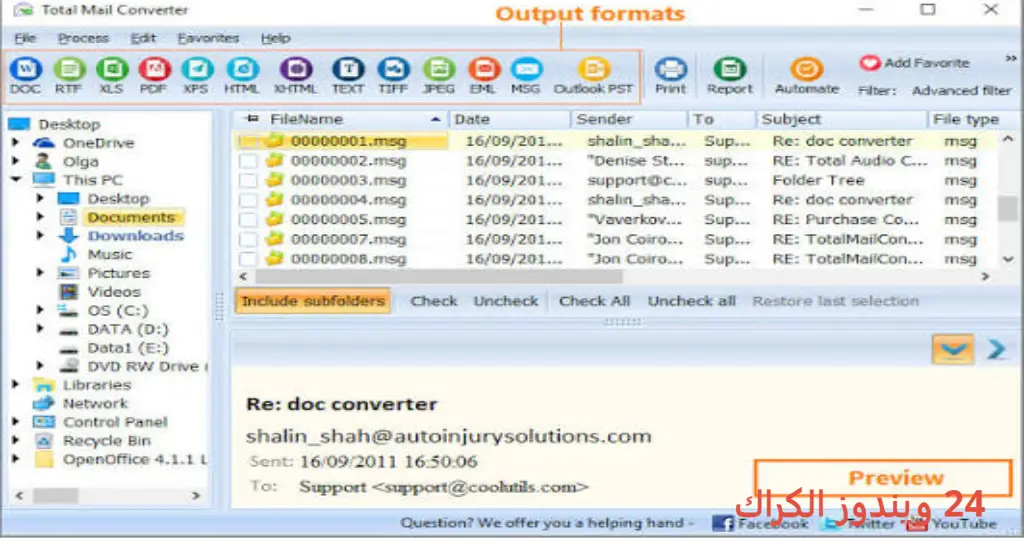
Task: Convert to XPS format
Action: [197, 76]
